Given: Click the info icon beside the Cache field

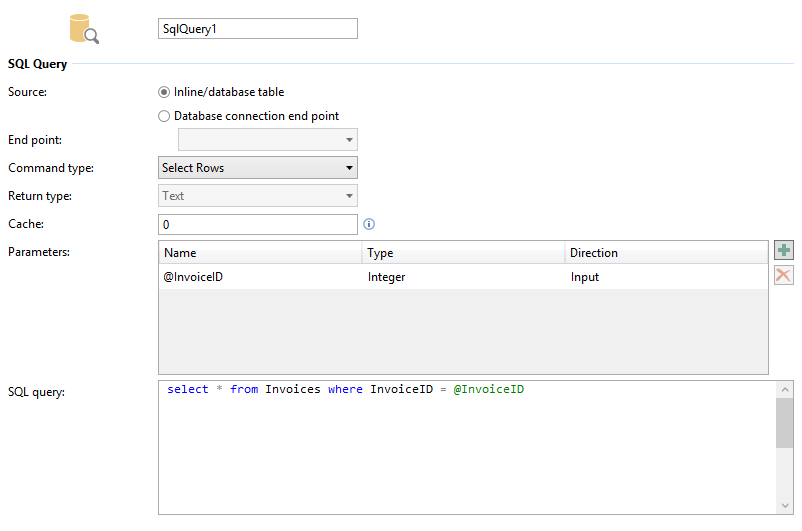Looking at the screenshot, I should click(x=369, y=224).
